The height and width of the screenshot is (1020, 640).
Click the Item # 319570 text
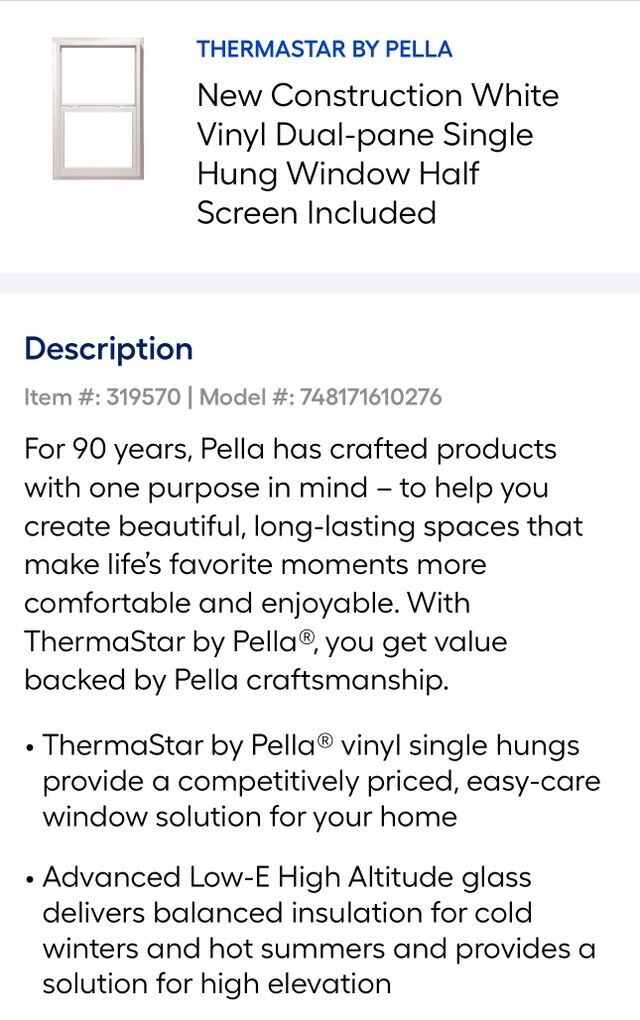click(102, 397)
